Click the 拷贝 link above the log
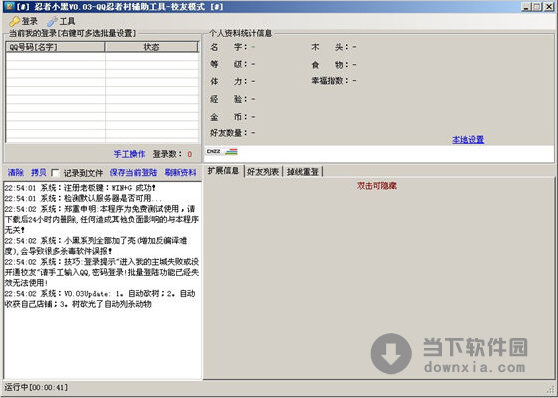This screenshot has height=398, width=558. pyautogui.click(x=39, y=173)
